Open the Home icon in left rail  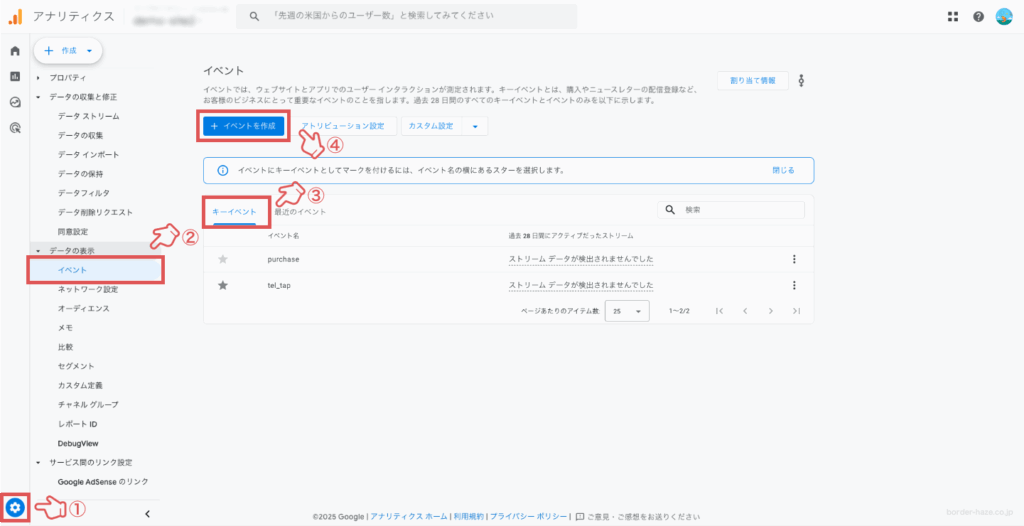click(15, 51)
